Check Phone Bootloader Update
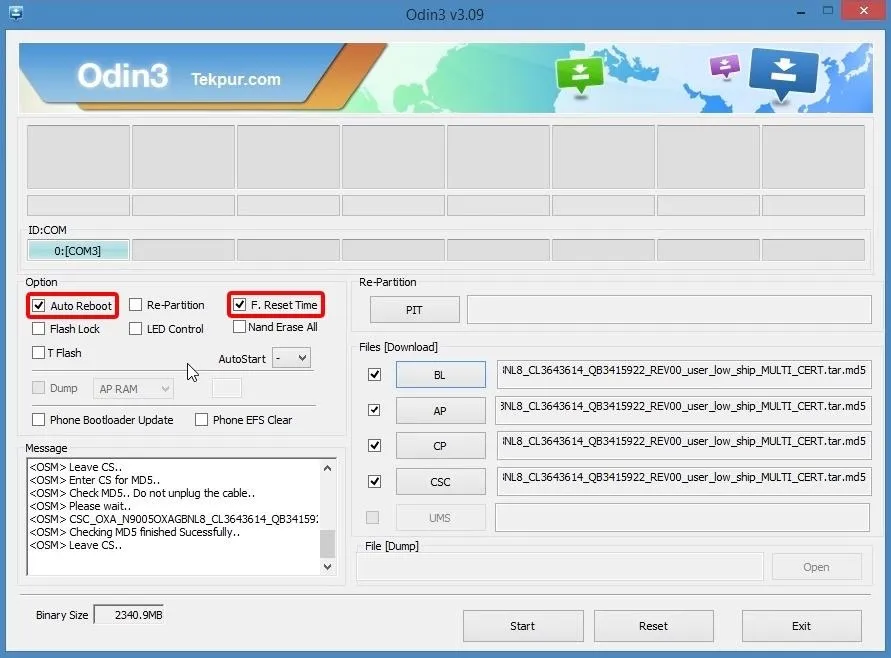The image size is (891, 658). 39,420
